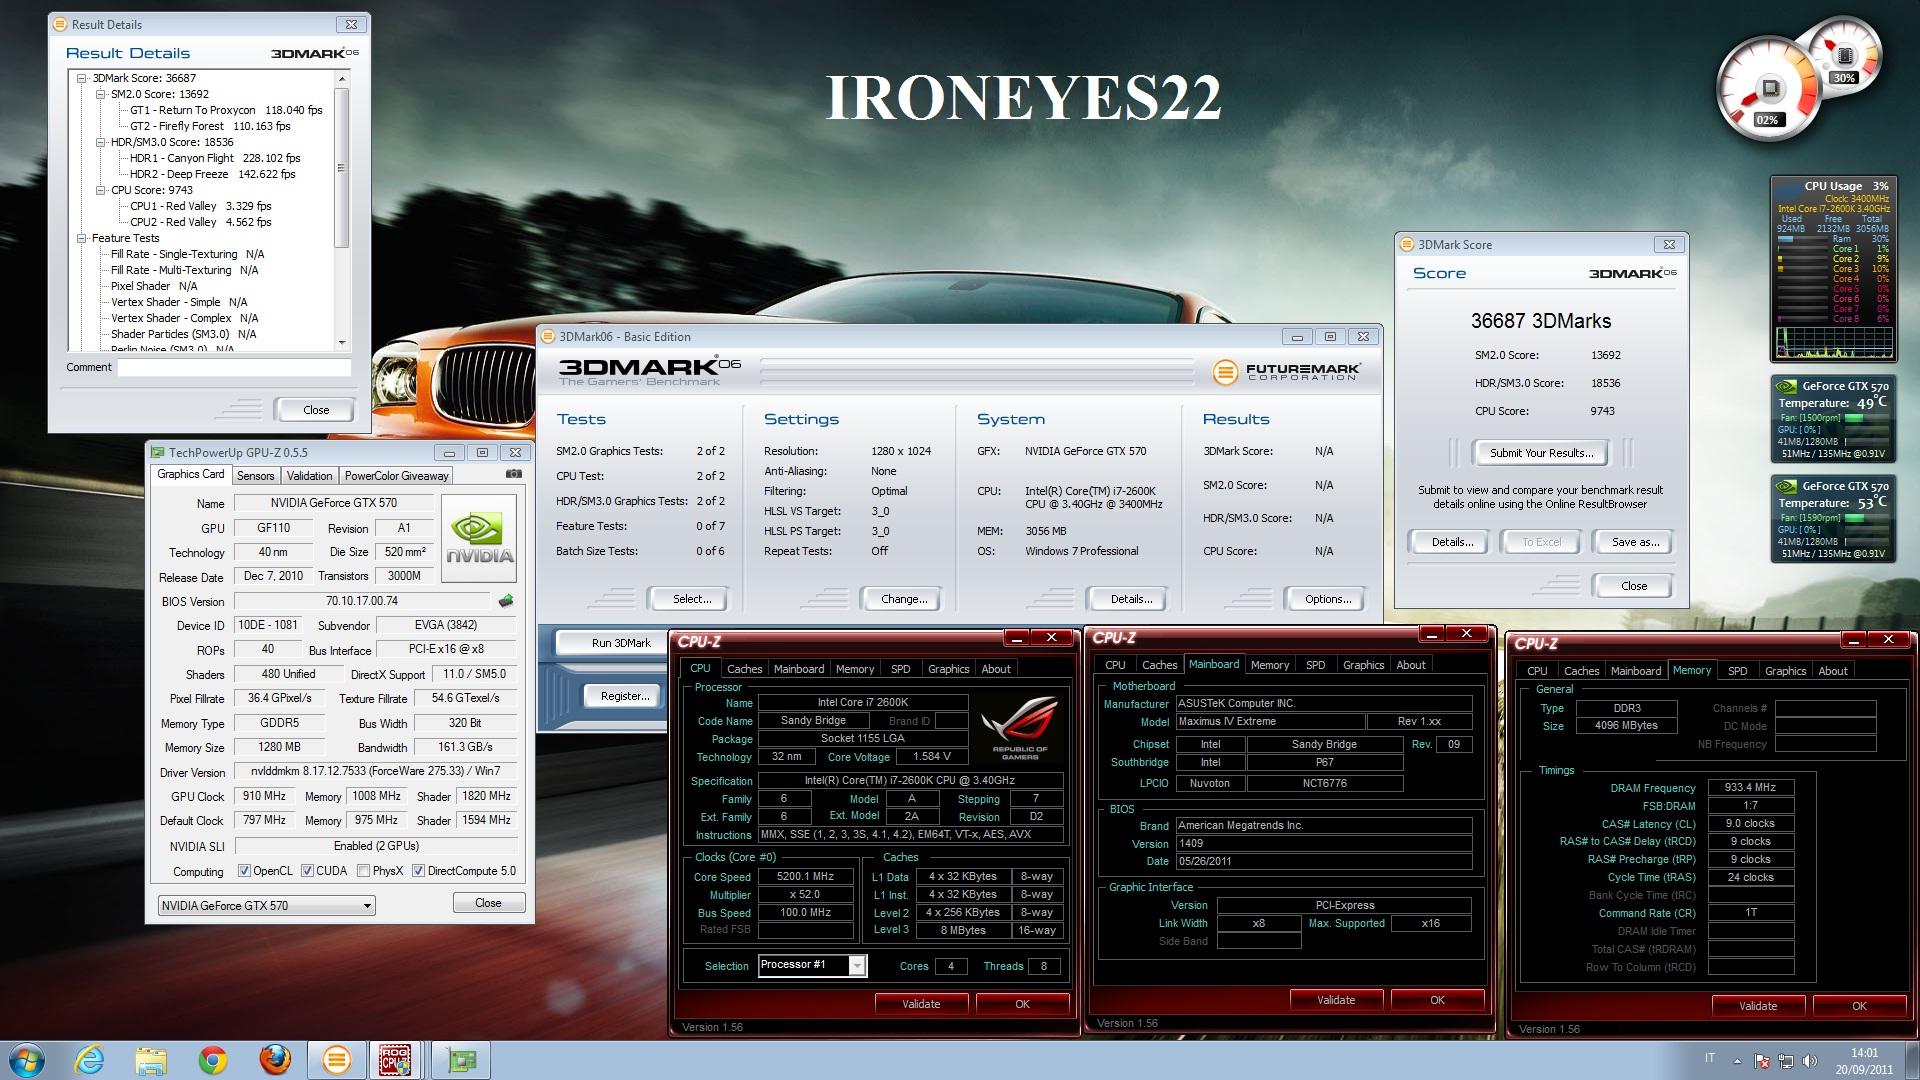Switch to 3DMark06 taskbar icon
The height and width of the screenshot is (1080, 1920).
(x=337, y=1060)
